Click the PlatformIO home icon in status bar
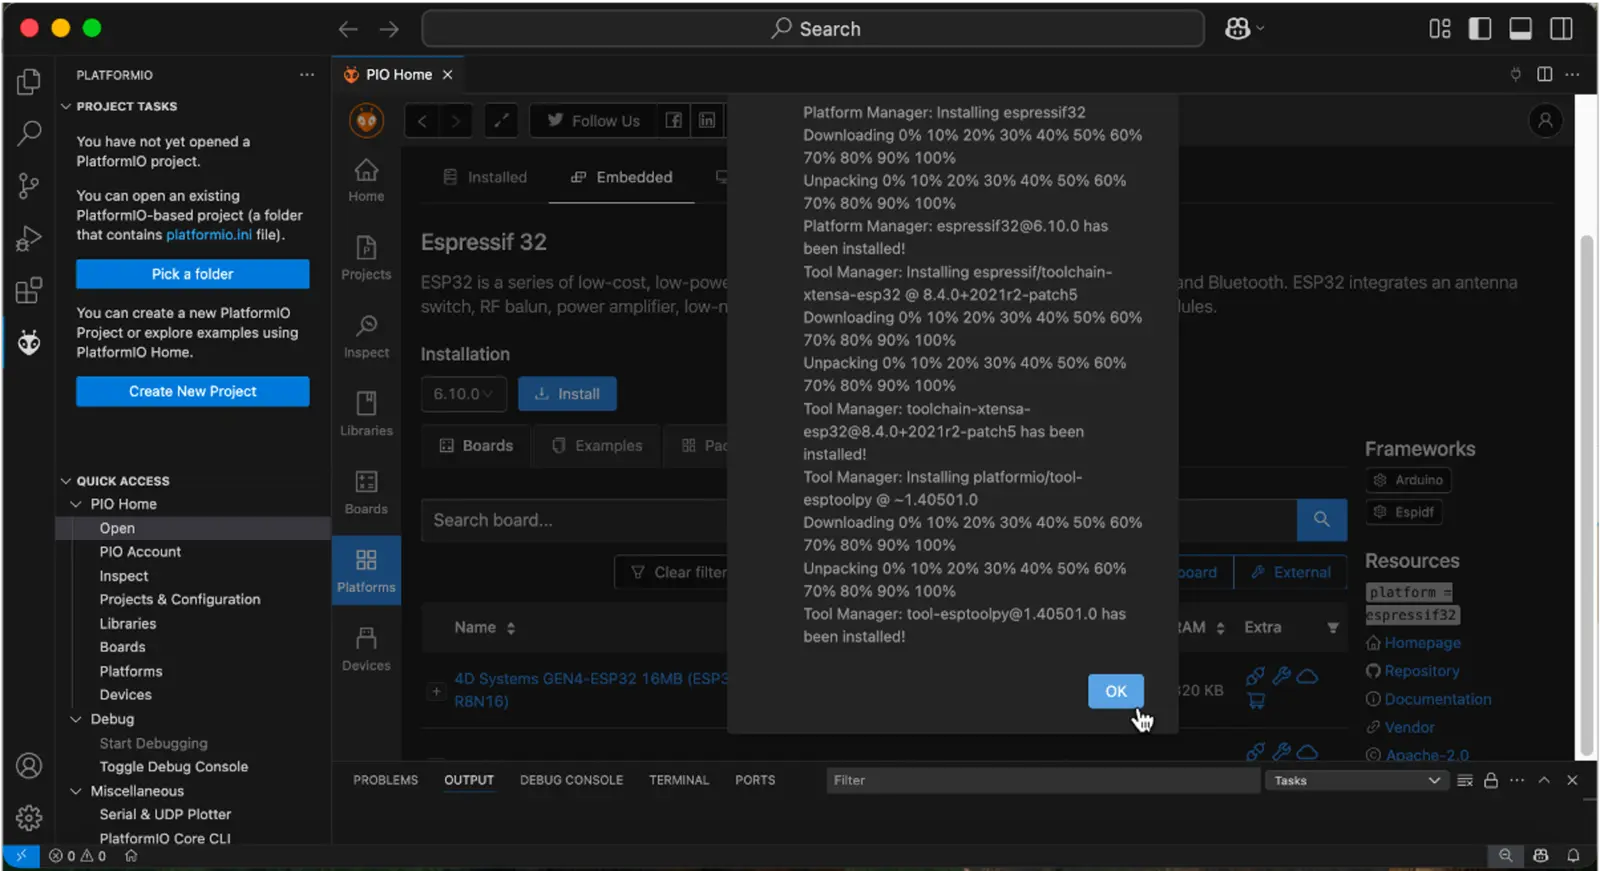This screenshot has height=871, width=1600. pos(131,856)
